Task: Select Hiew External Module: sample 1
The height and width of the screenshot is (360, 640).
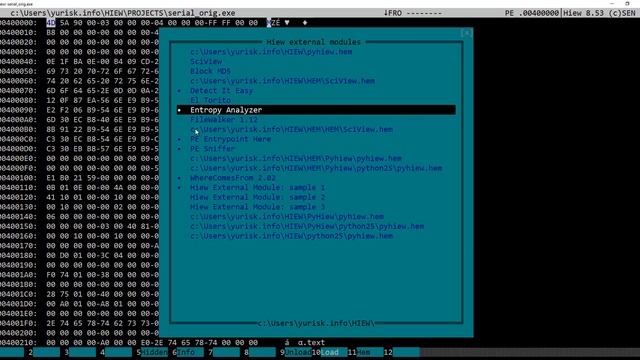Action: point(258,188)
